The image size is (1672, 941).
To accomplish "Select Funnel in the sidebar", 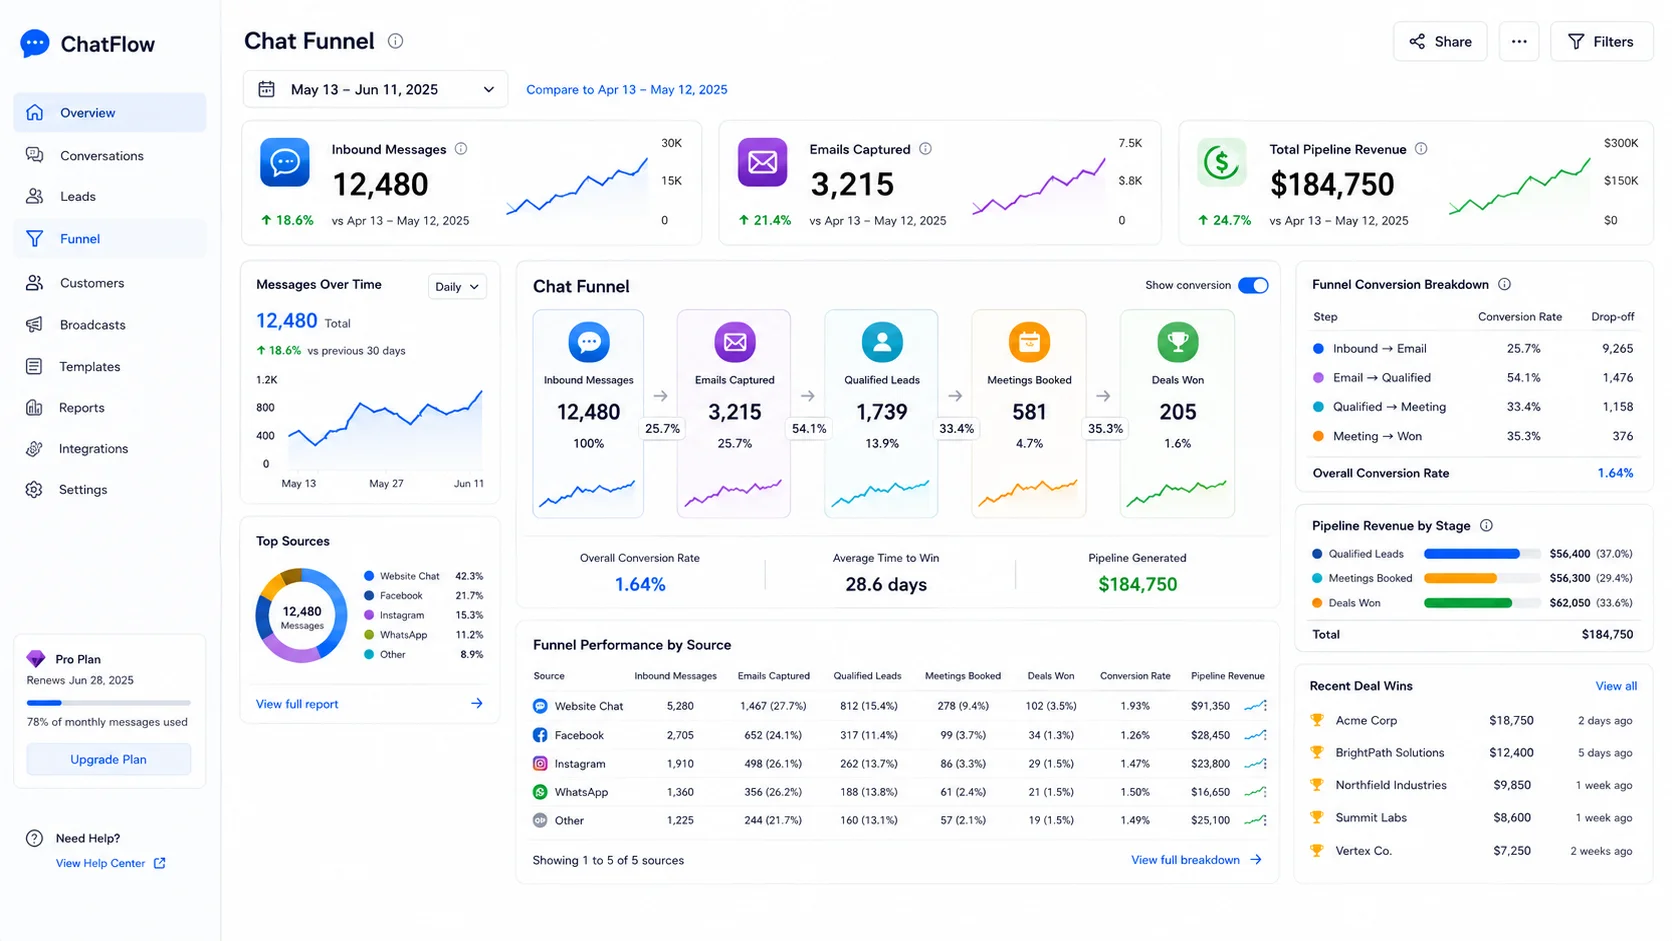I will click(110, 239).
